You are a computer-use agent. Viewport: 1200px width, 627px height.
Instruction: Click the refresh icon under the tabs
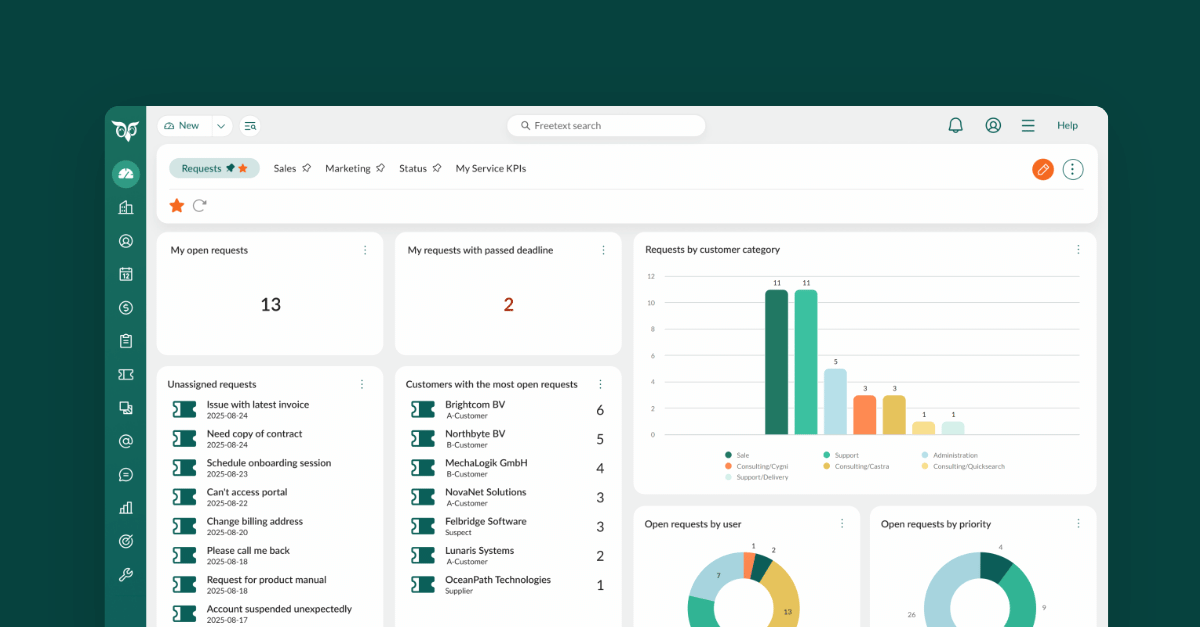[199, 205]
